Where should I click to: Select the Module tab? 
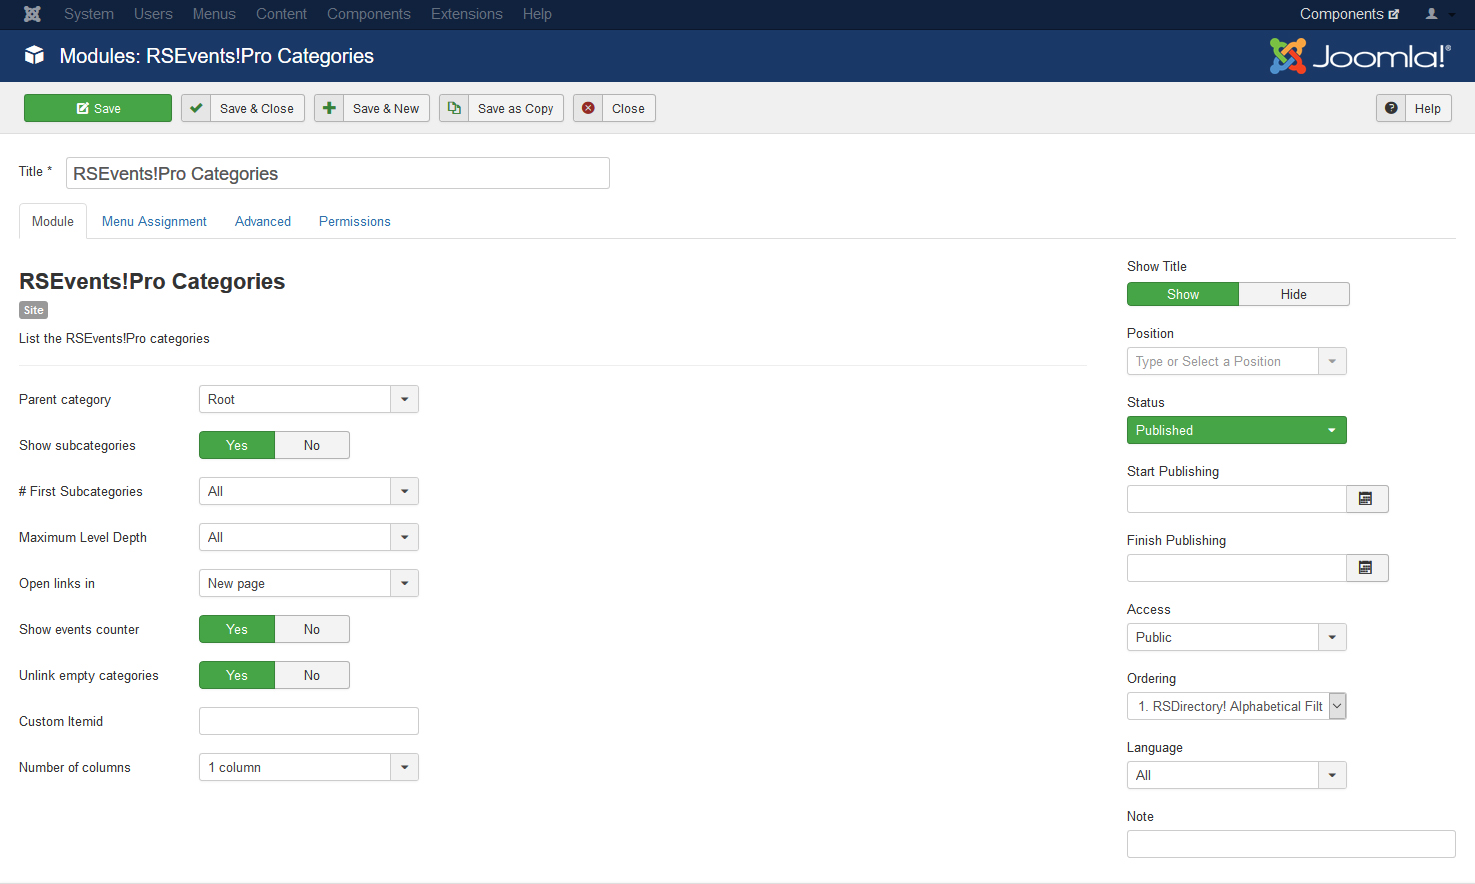click(x=53, y=221)
